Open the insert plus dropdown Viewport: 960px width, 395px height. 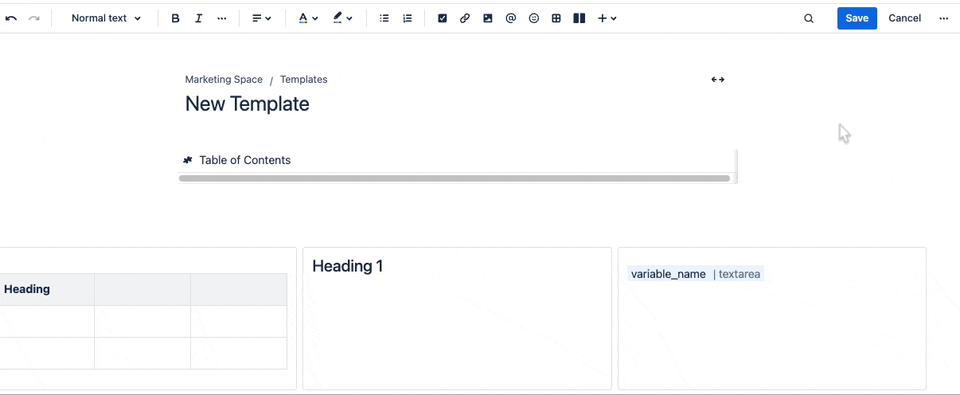[607, 18]
